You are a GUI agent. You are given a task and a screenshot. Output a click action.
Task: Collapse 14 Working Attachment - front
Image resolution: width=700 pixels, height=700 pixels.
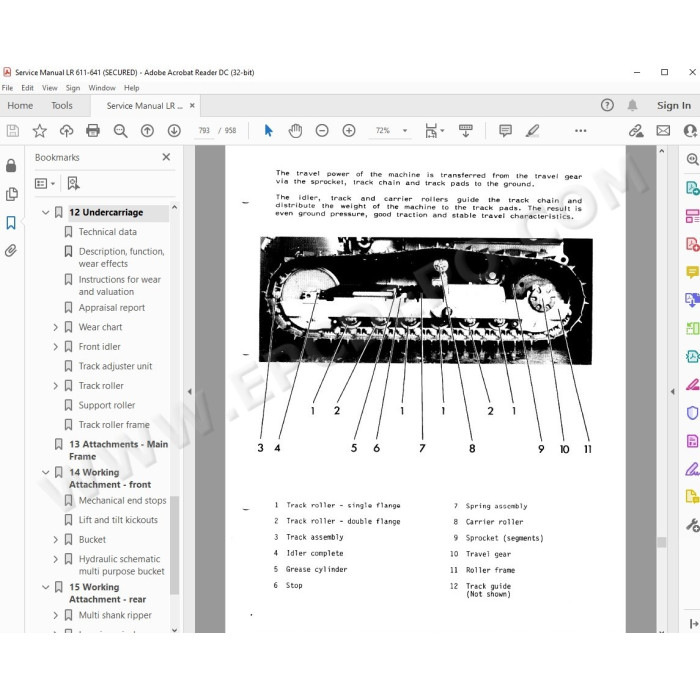(46, 472)
